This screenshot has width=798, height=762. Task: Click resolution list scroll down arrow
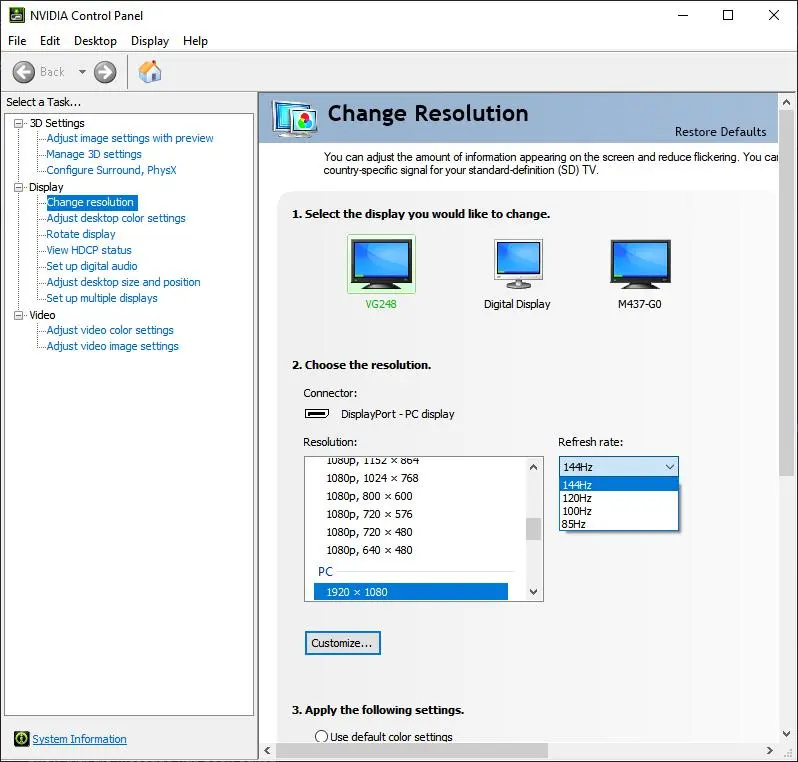click(x=533, y=591)
